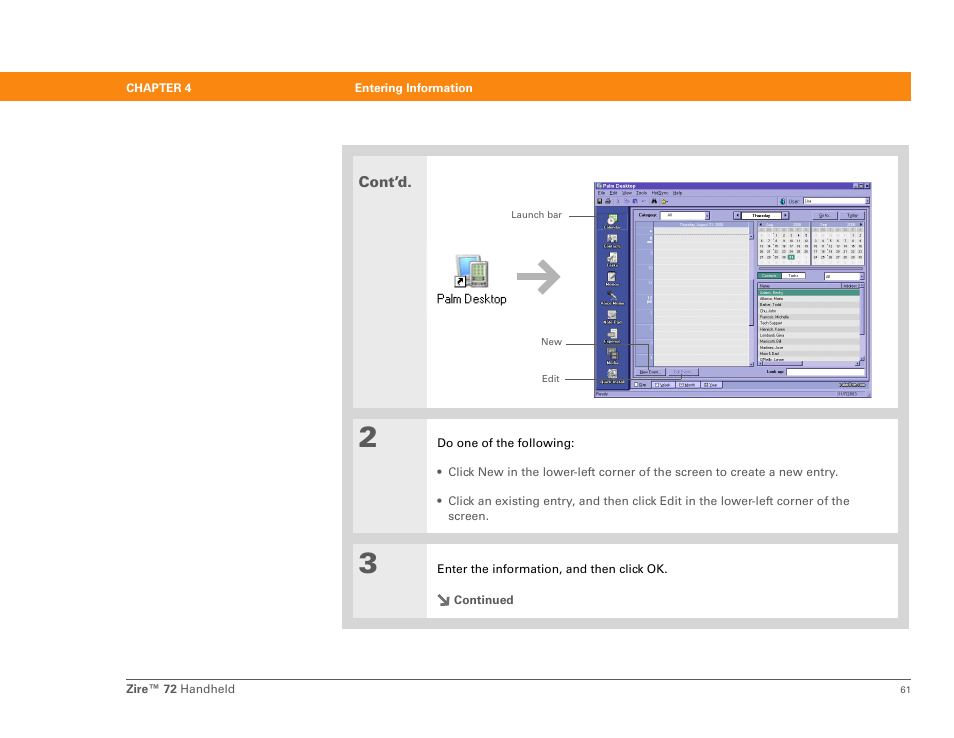Open Calendar from the launch bar
Screen dimensions: 954x738
(612, 221)
